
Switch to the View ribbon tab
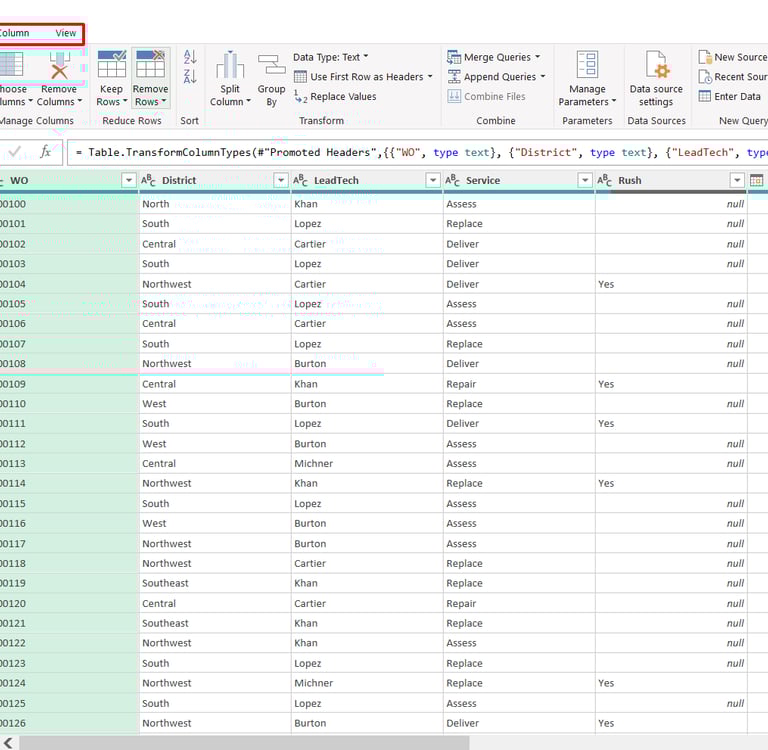tap(66, 33)
